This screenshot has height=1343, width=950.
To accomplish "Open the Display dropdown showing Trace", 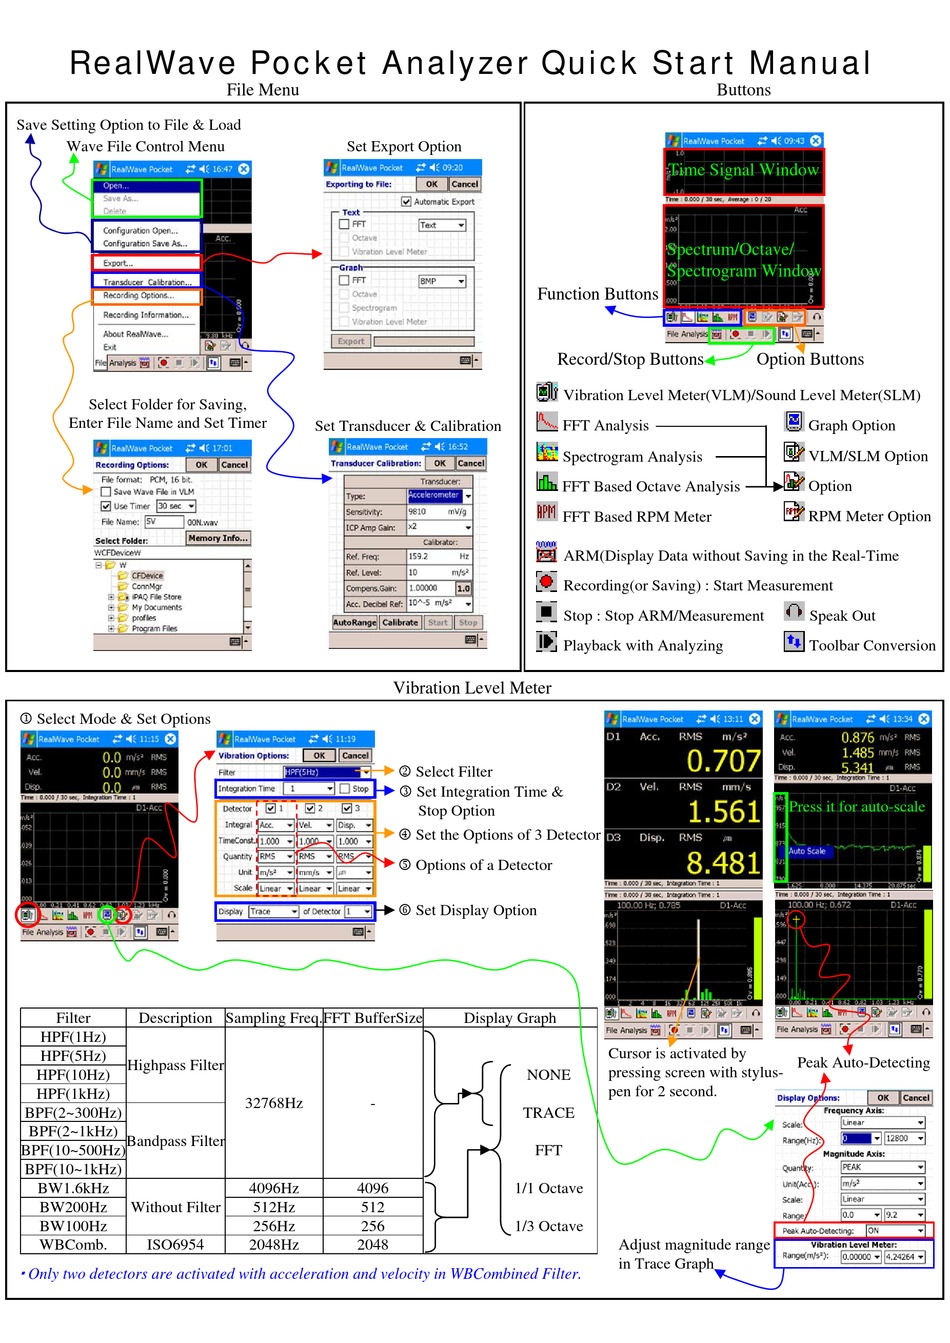I will coord(273,911).
